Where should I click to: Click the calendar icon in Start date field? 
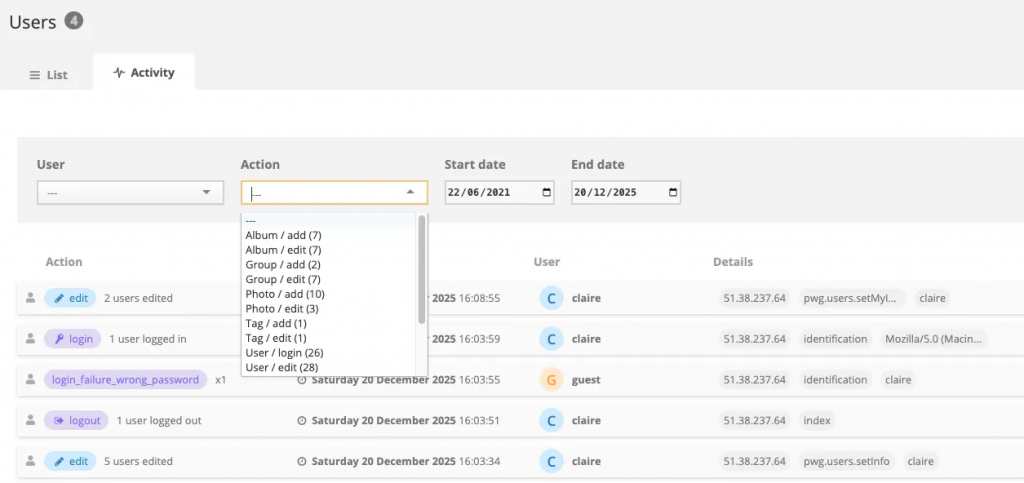pos(546,193)
